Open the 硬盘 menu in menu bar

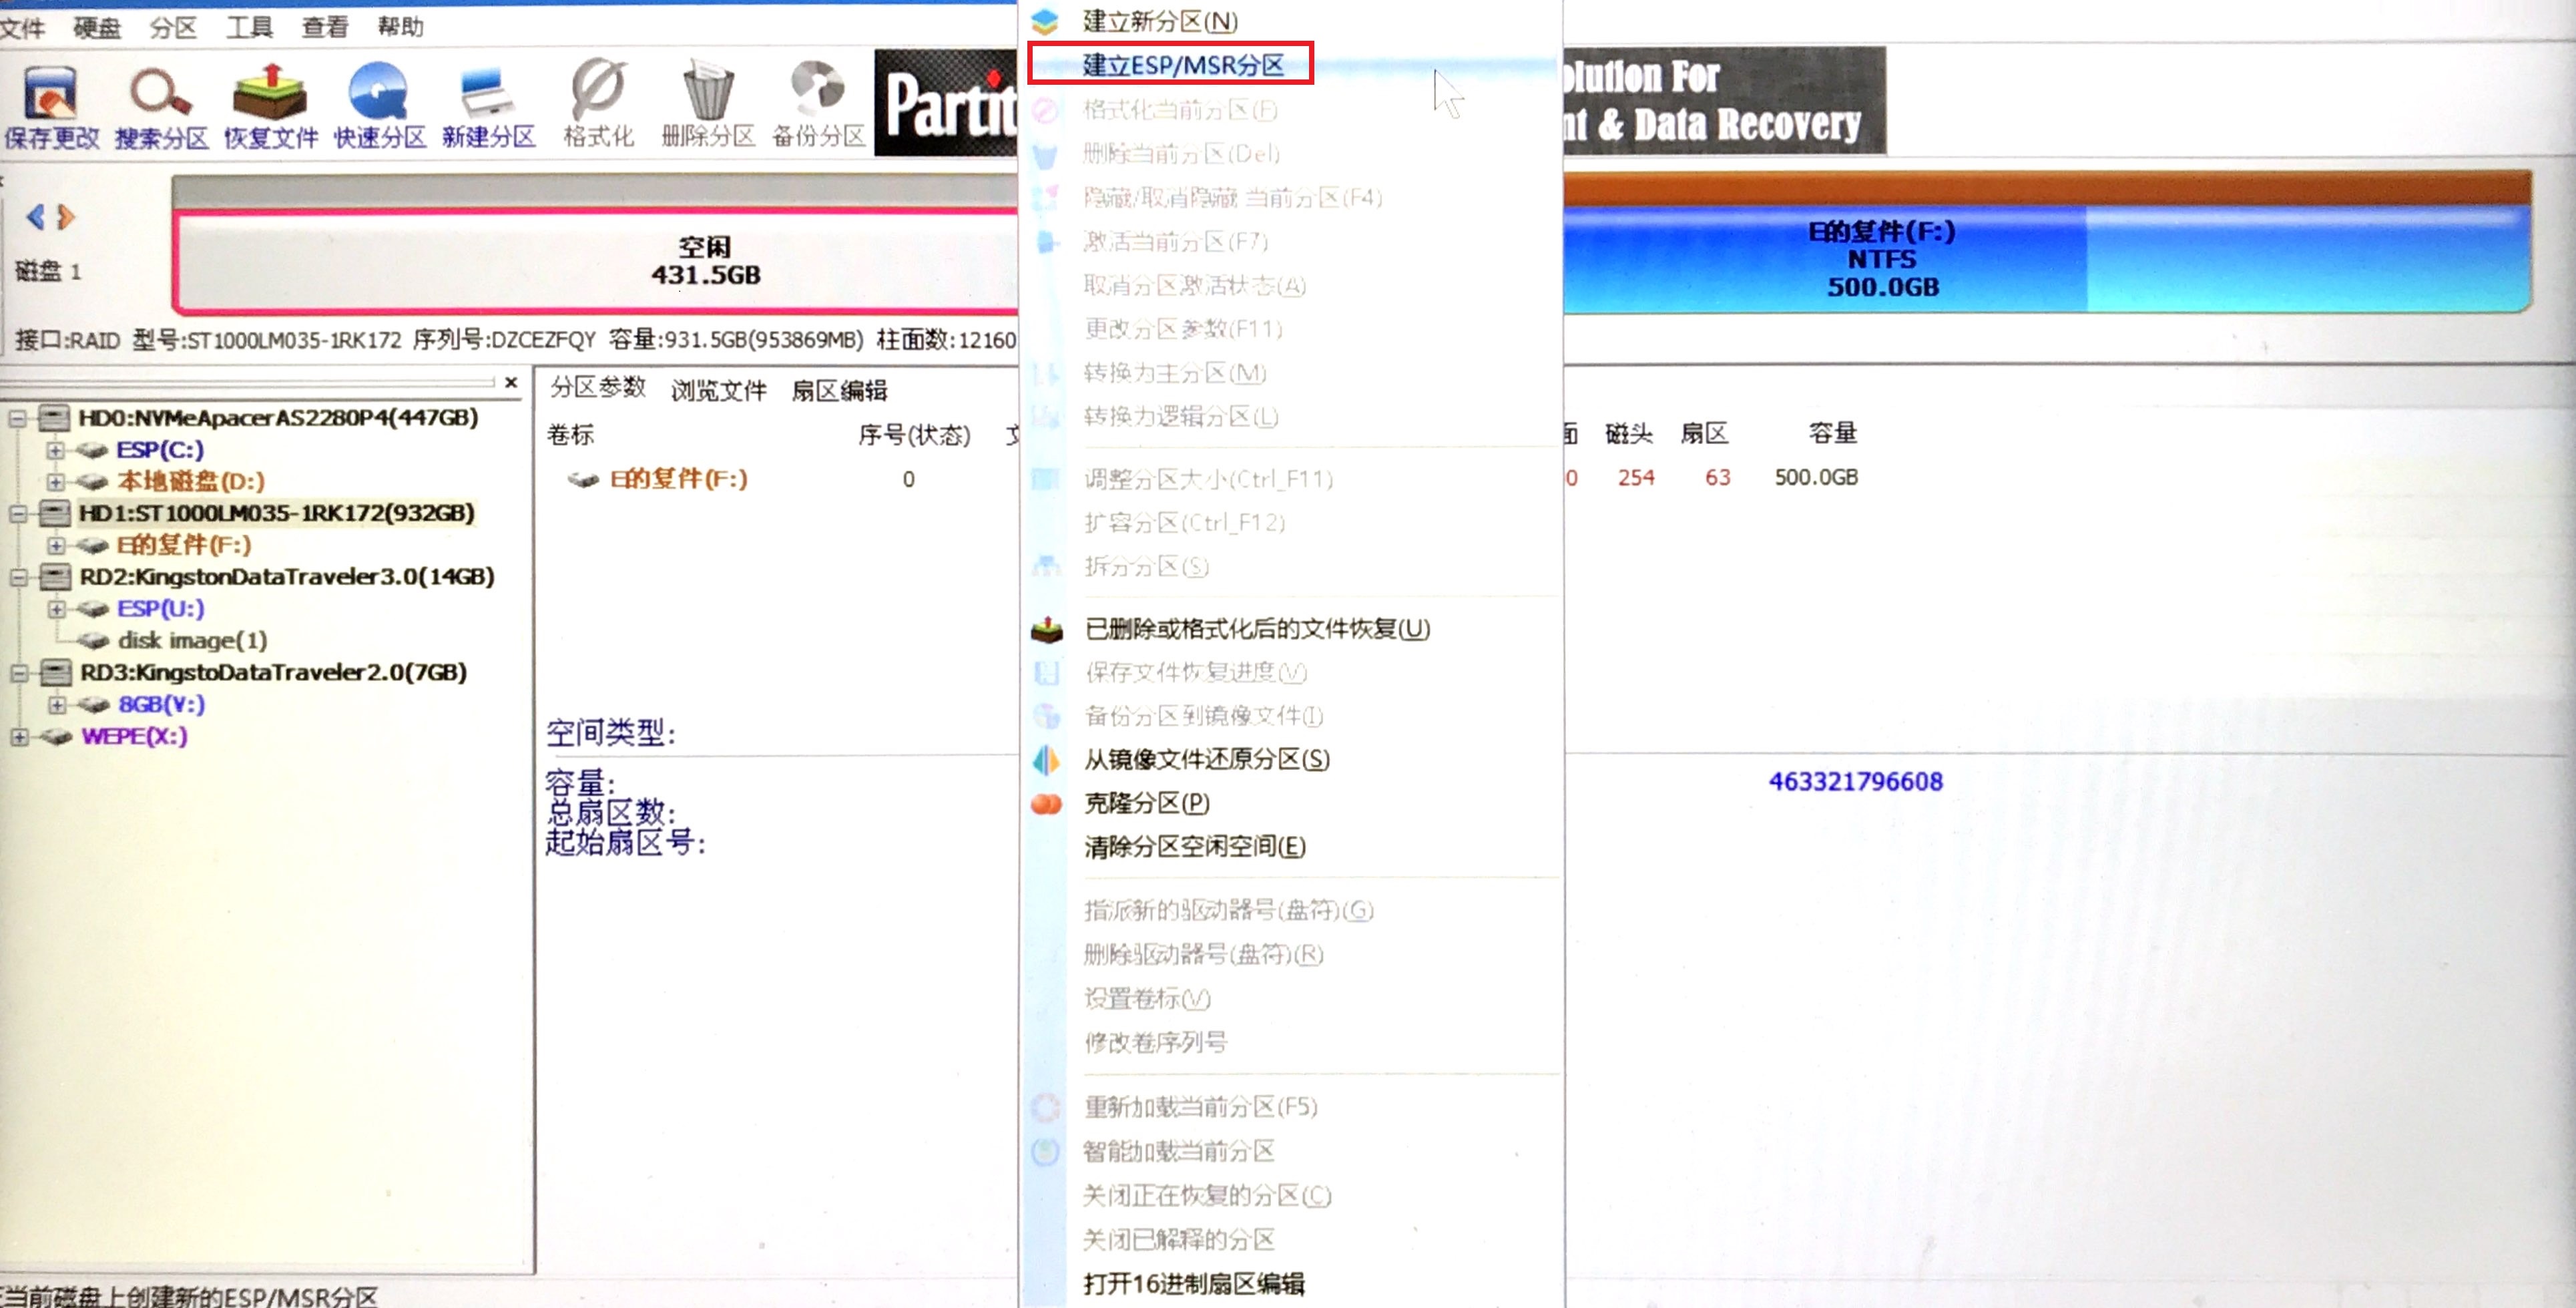(x=97, y=27)
